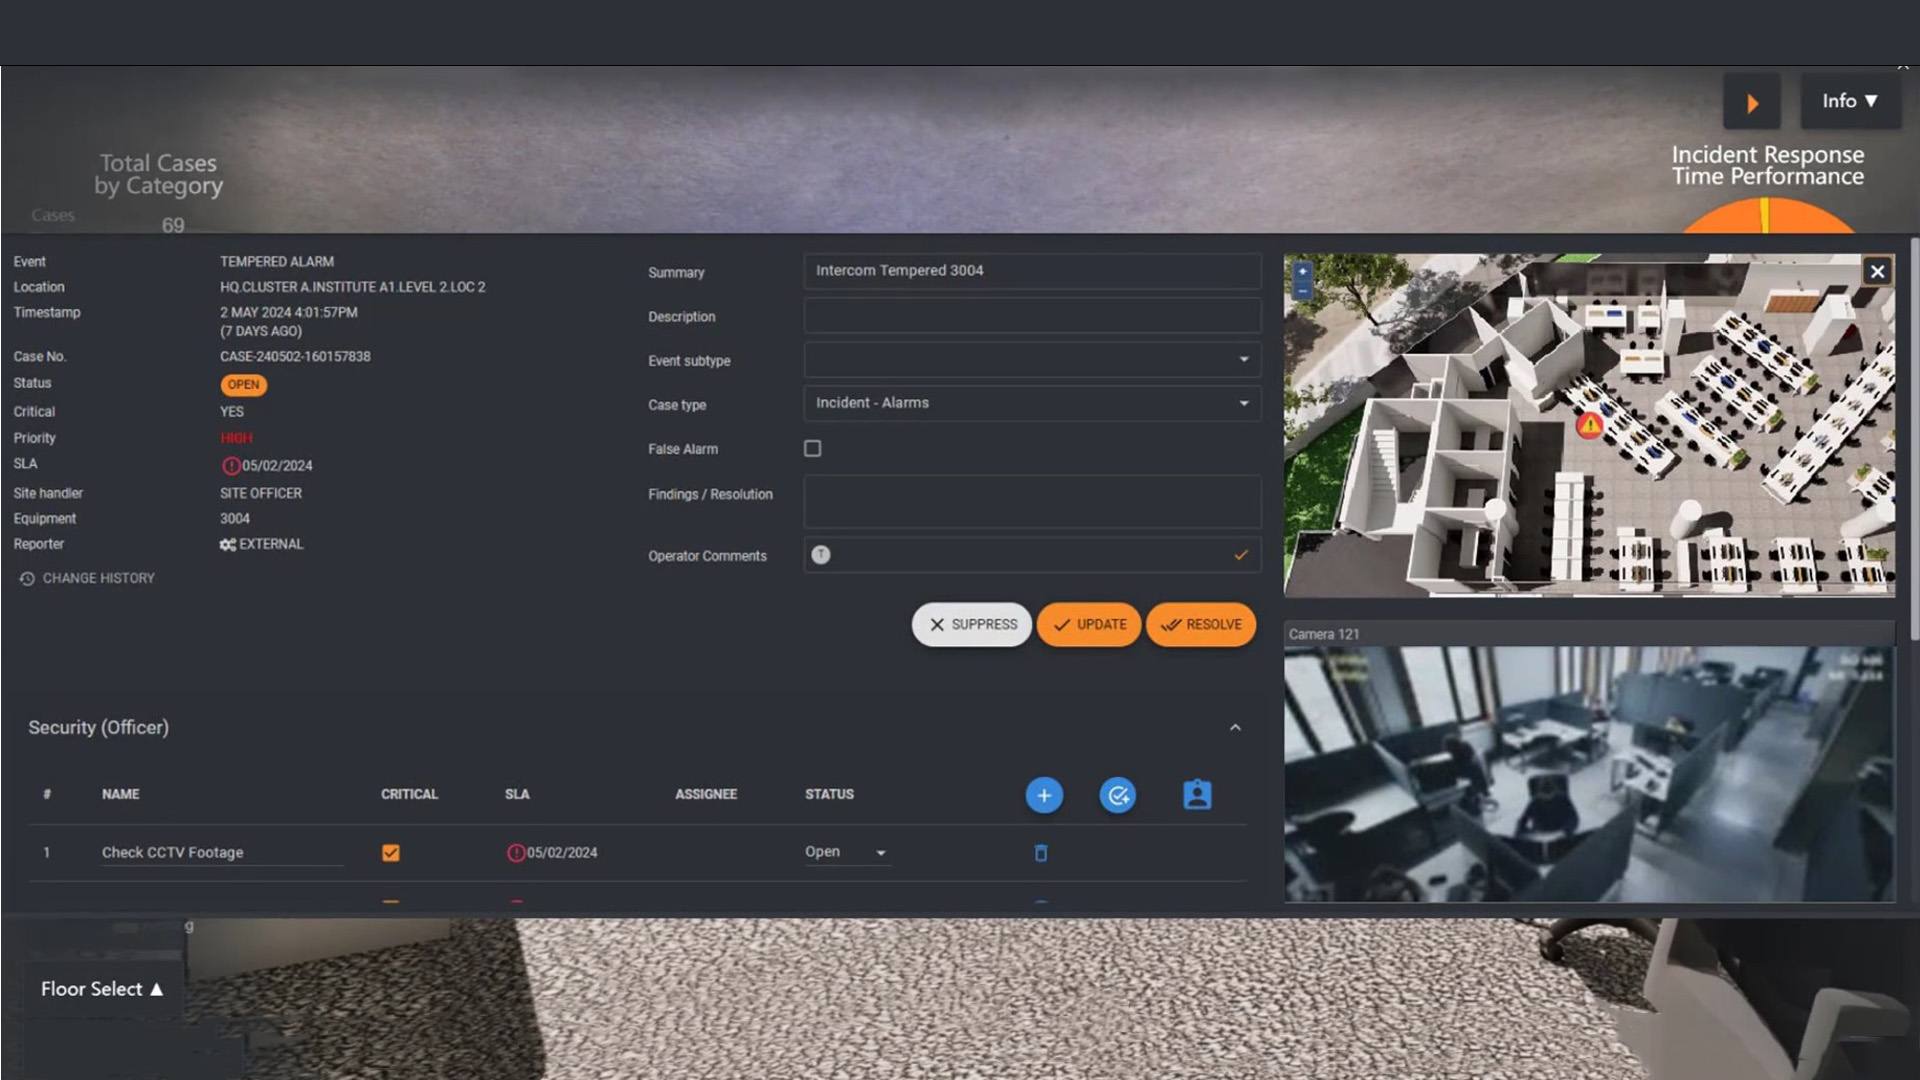Change the task status Open dropdown
This screenshot has height=1080, width=1920.
click(x=846, y=853)
